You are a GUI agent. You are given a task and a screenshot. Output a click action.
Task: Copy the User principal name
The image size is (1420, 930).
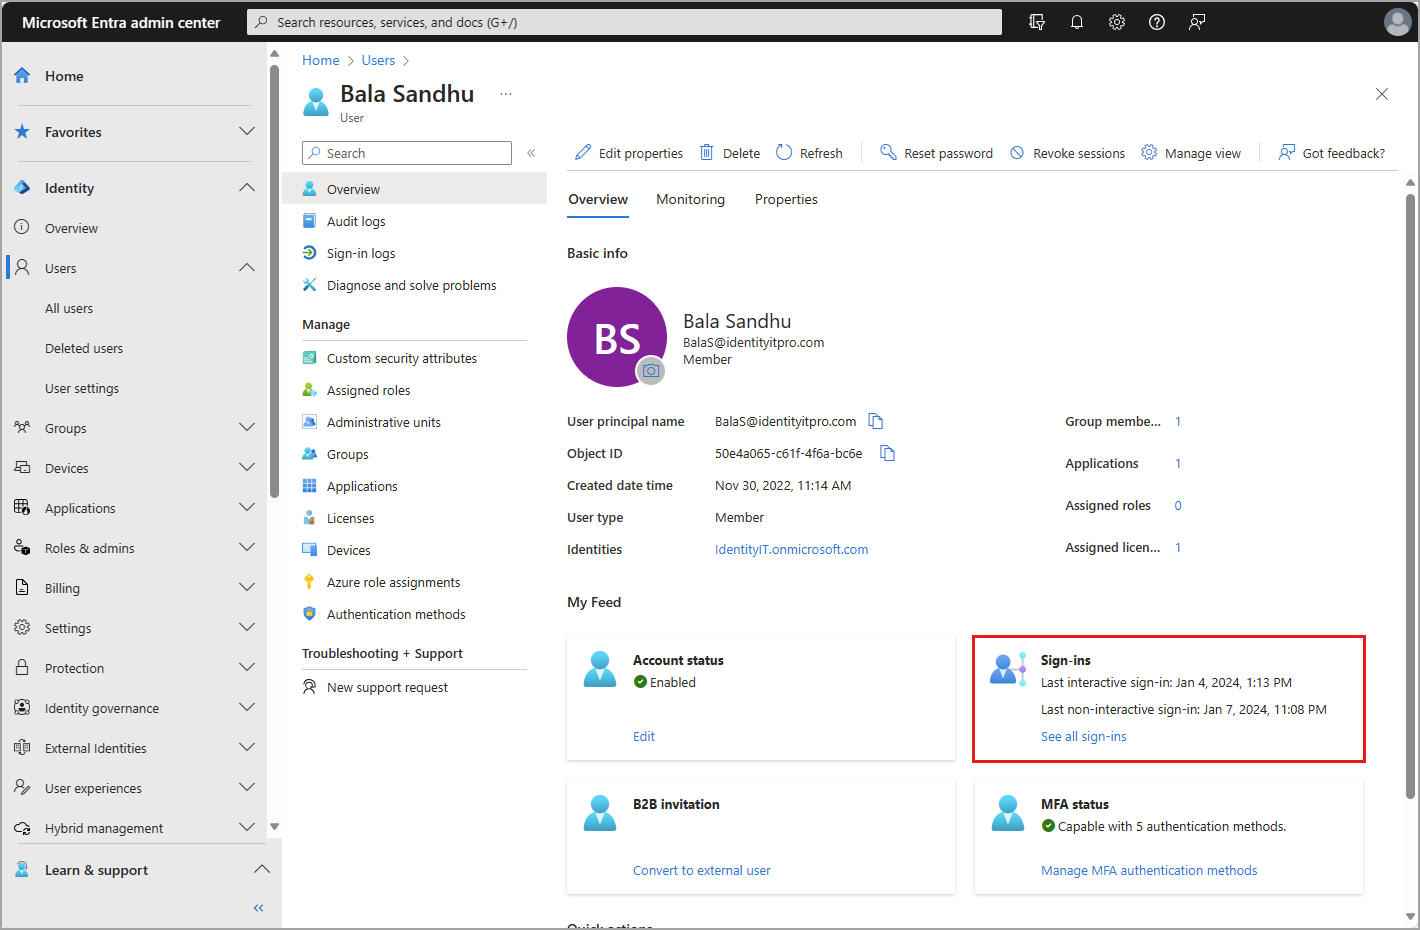tap(876, 421)
